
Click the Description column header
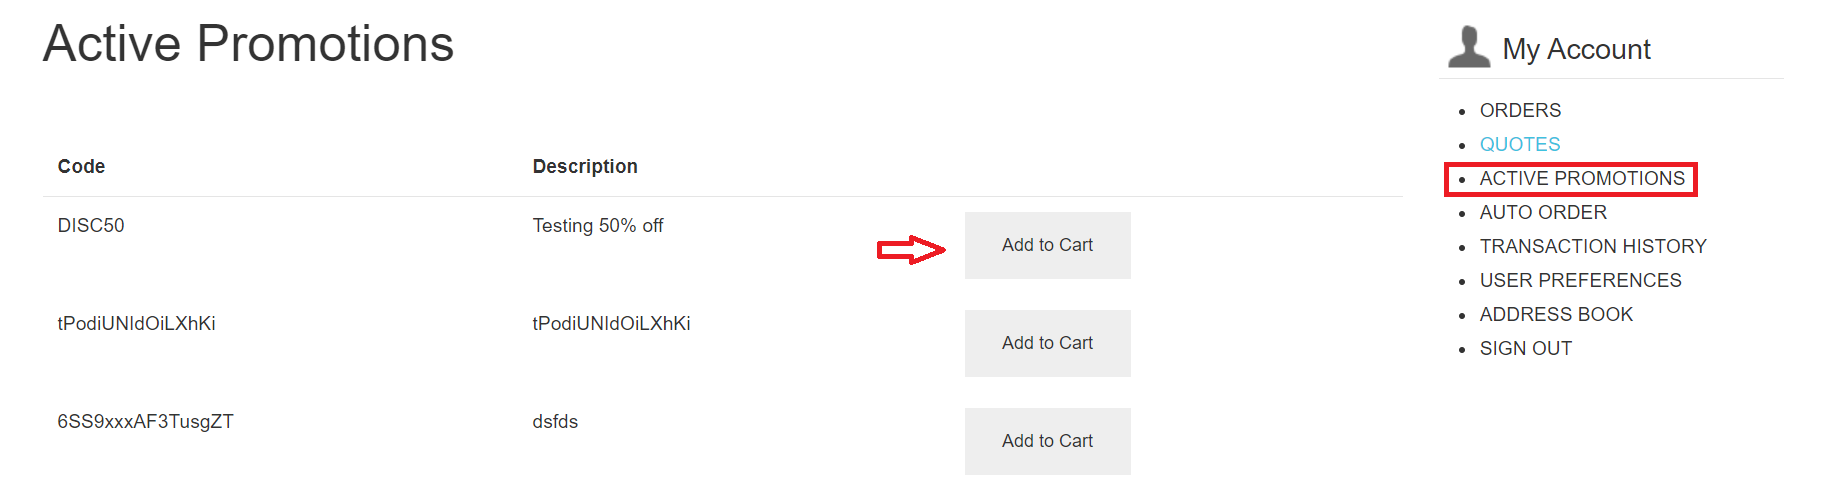point(585,166)
